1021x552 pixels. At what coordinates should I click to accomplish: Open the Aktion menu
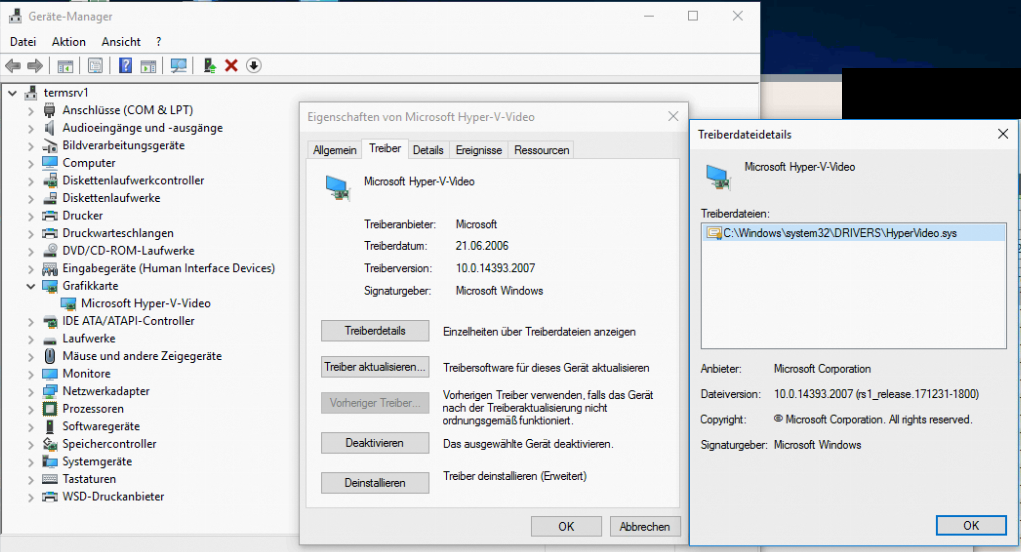click(x=68, y=42)
